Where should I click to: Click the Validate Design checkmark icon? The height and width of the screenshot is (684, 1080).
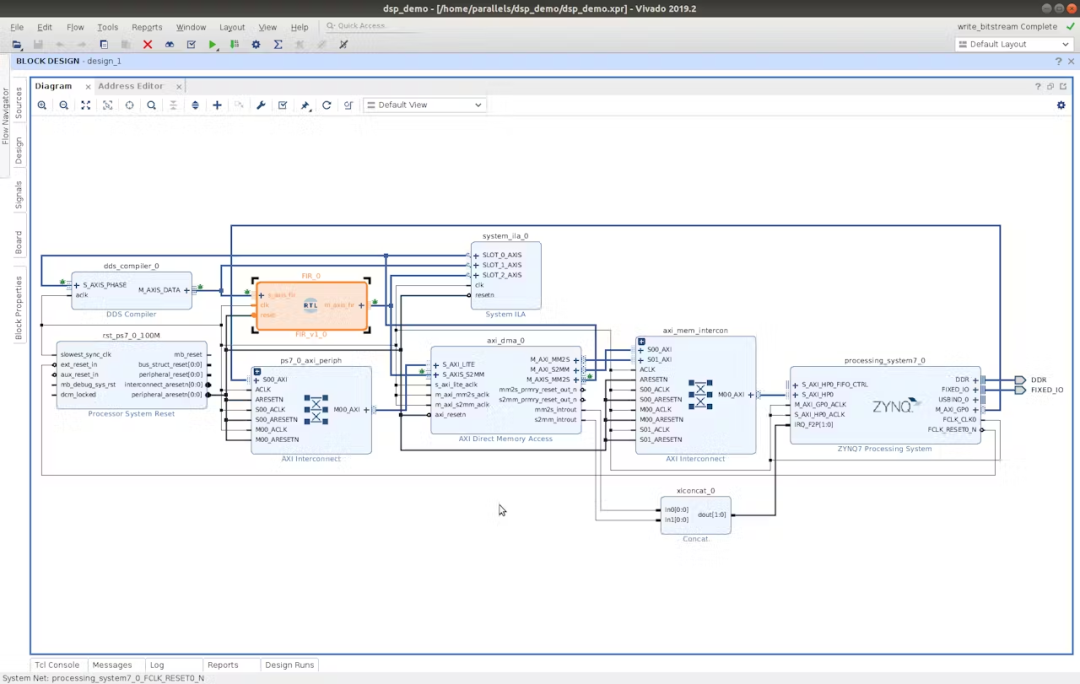[283, 105]
